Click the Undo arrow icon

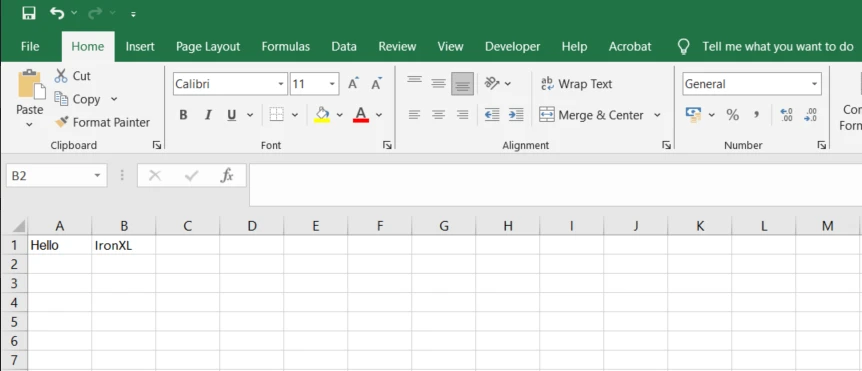point(57,13)
